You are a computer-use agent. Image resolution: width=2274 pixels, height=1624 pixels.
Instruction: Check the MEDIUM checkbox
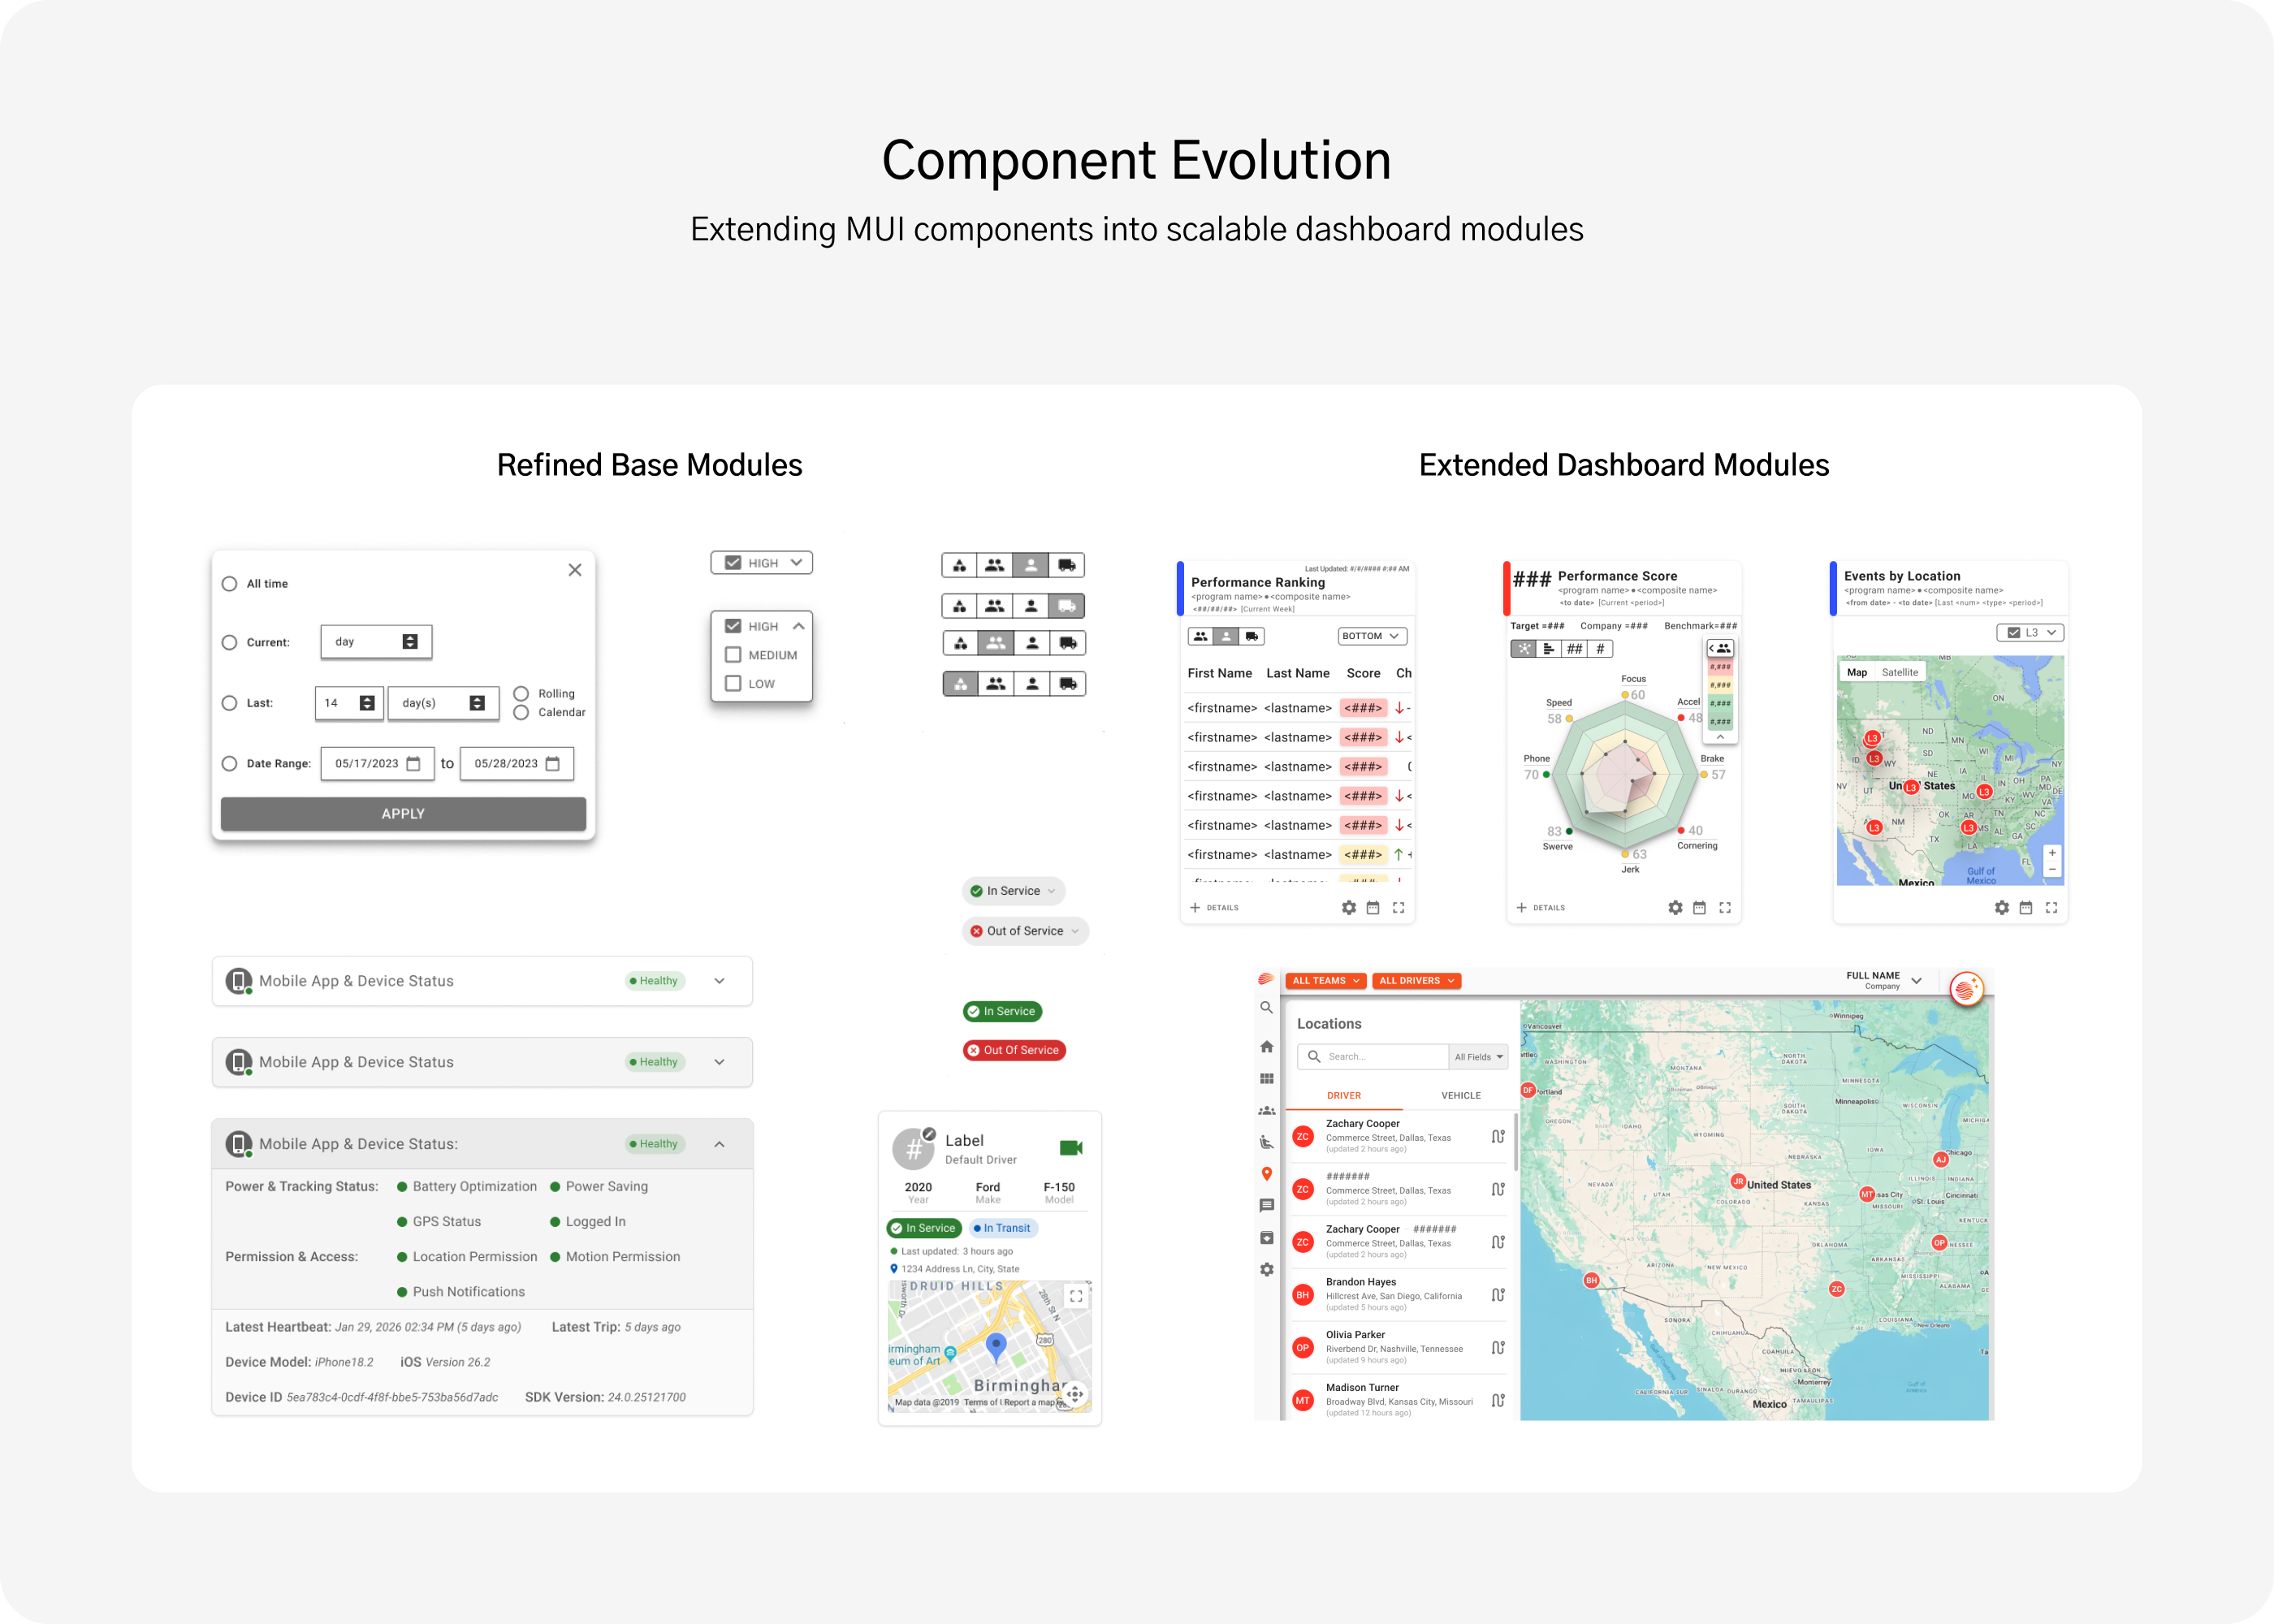point(733,655)
